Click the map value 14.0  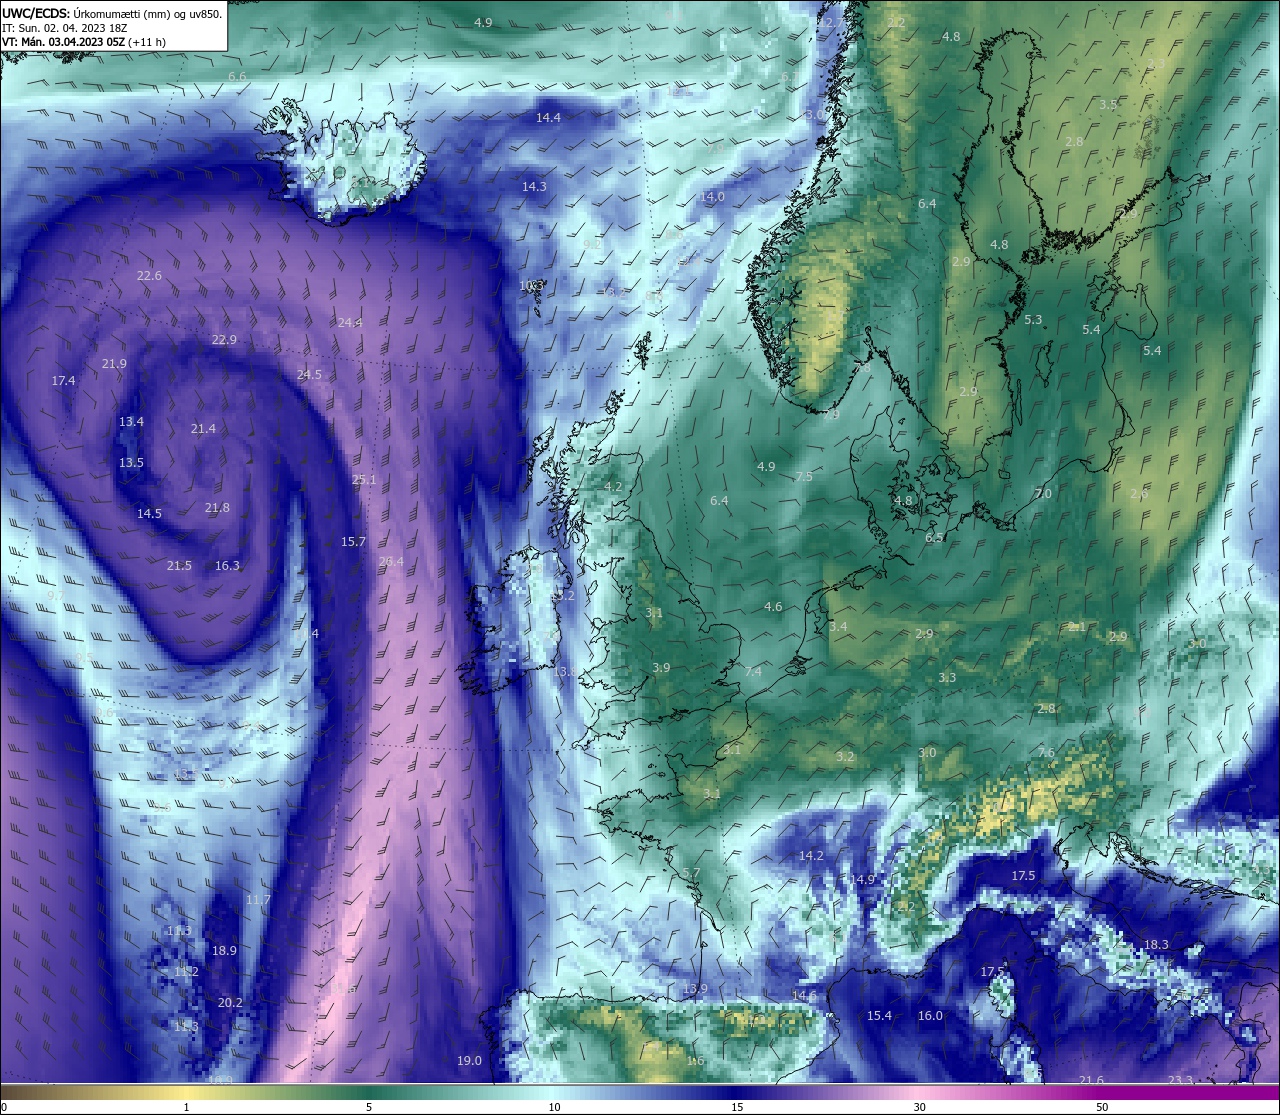click(712, 197)
